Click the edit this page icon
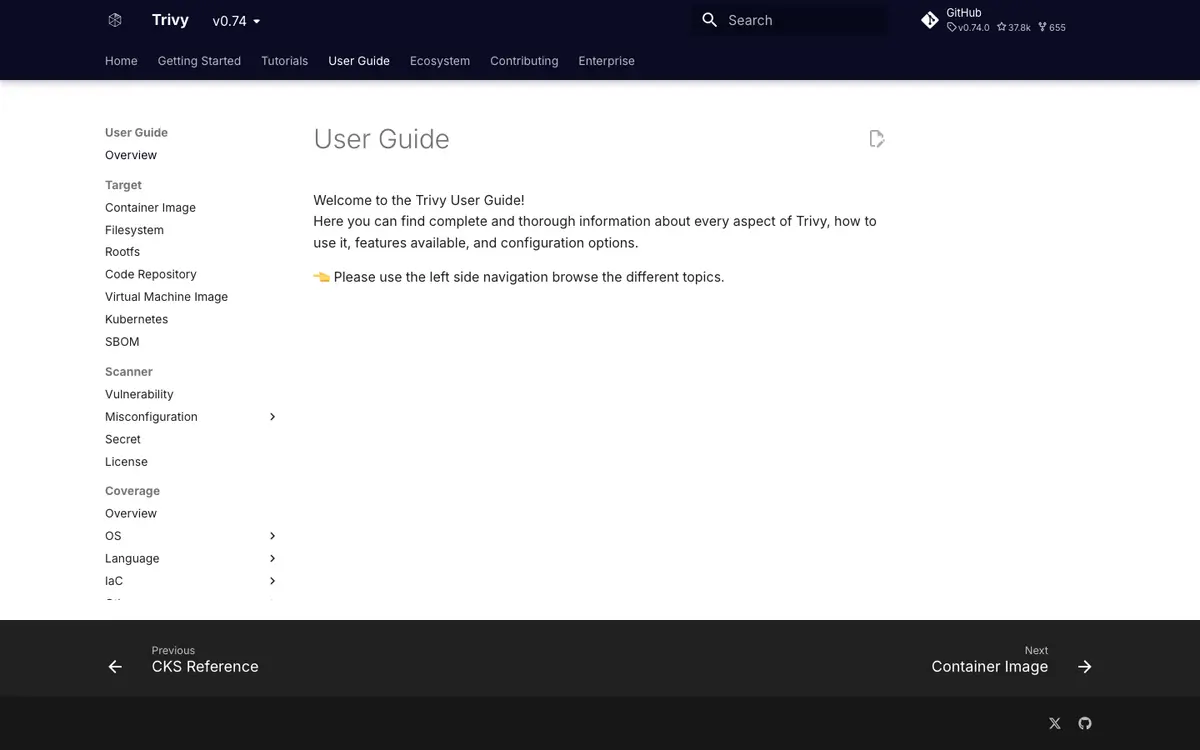Screen dimensions: 1200x750 tap(877, 139)
